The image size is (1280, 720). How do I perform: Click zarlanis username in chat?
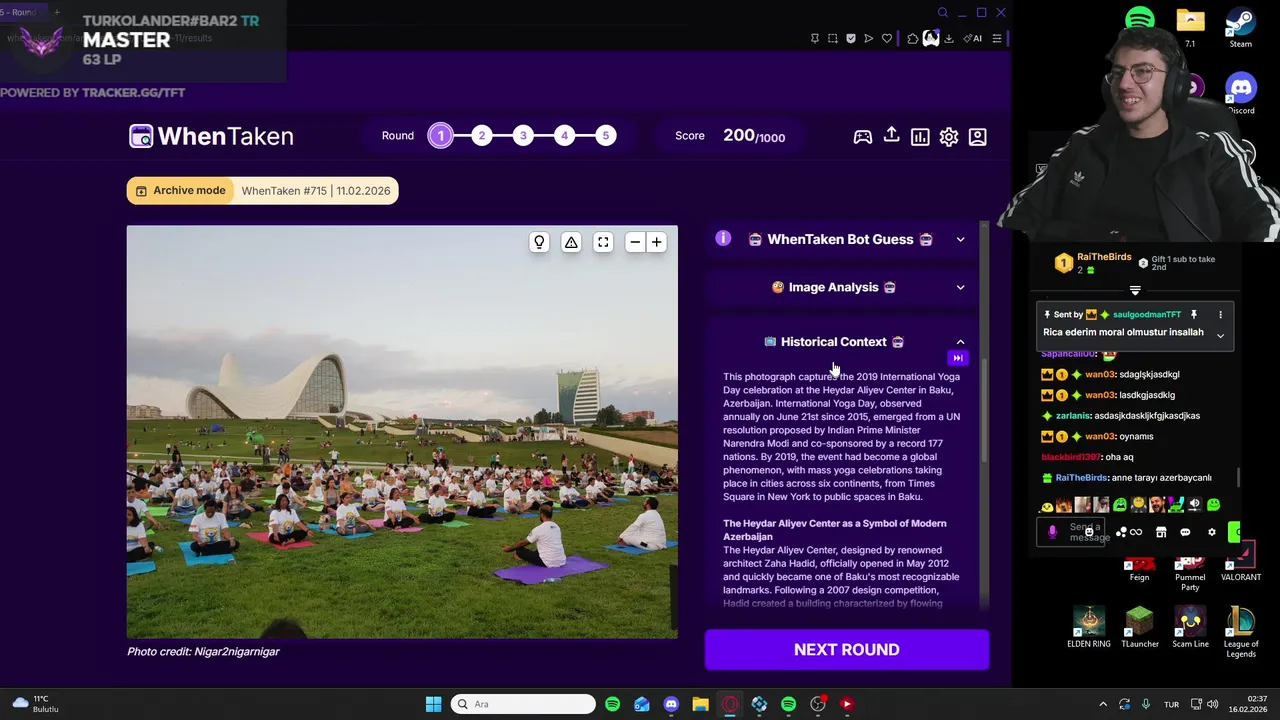[x=1073, y=415]
